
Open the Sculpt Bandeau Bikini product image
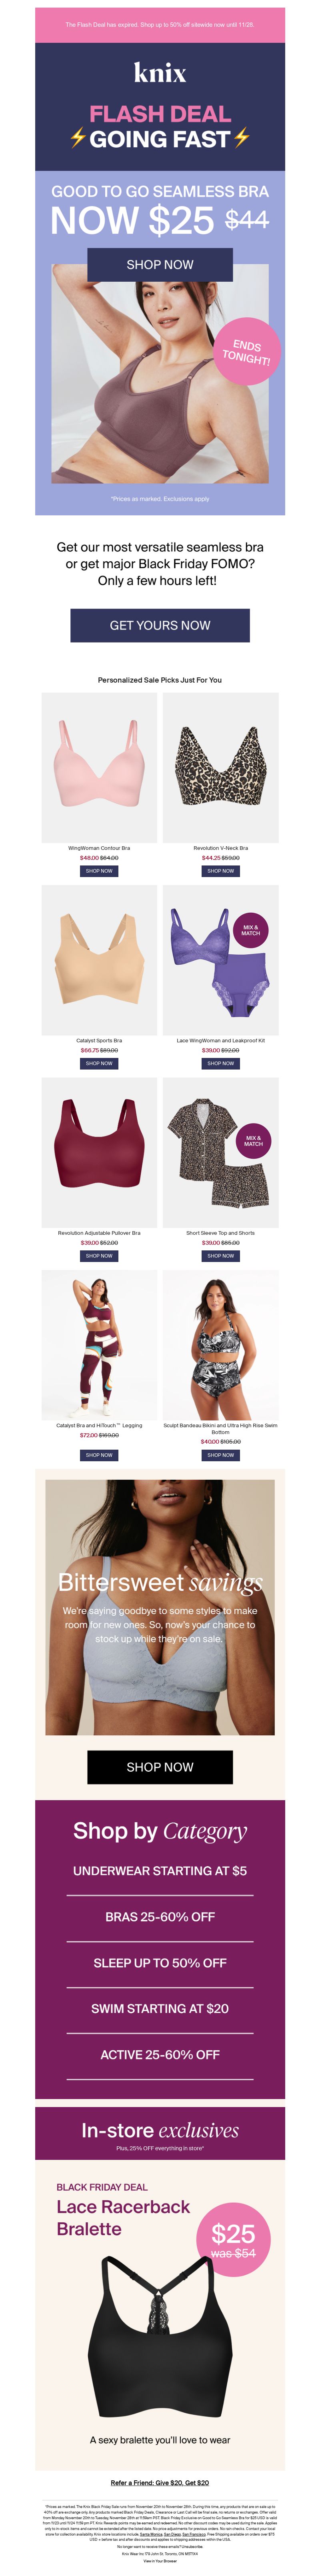pyautogui.click(x=221, y=1344)
